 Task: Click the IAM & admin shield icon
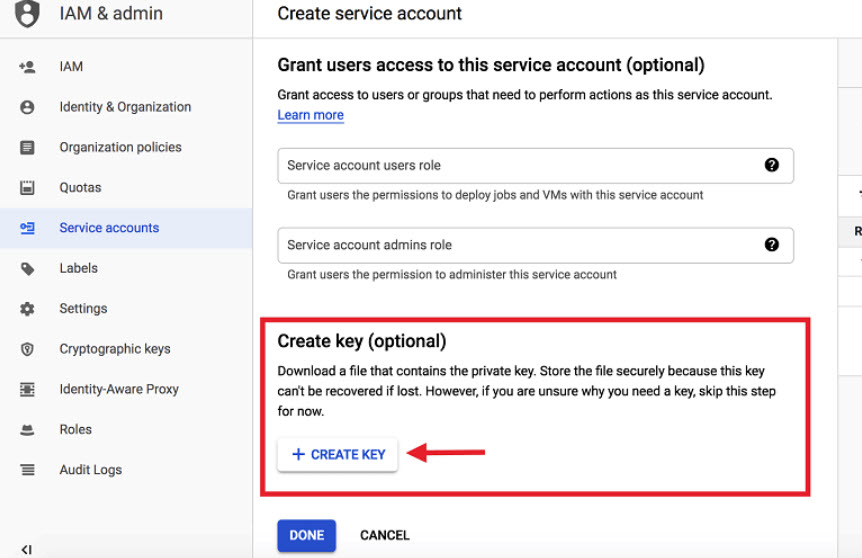[28, 14]
